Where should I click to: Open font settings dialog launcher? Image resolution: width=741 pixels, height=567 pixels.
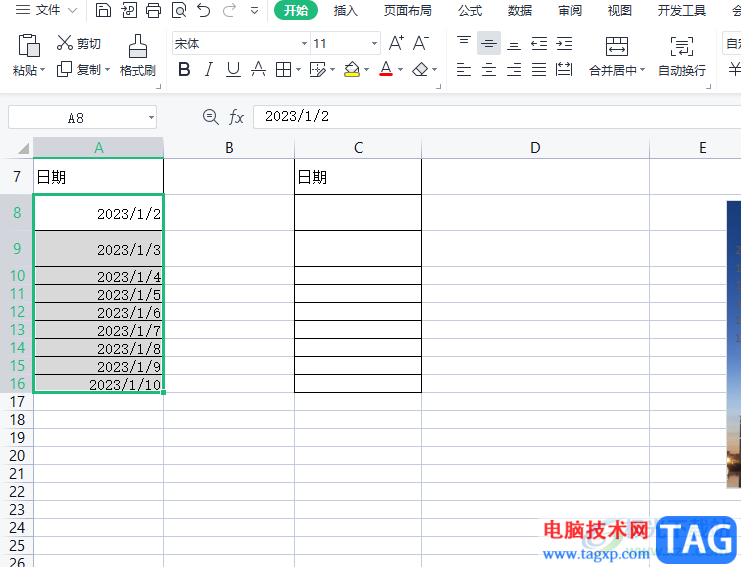pyautogui.click(x=438, y=86)
